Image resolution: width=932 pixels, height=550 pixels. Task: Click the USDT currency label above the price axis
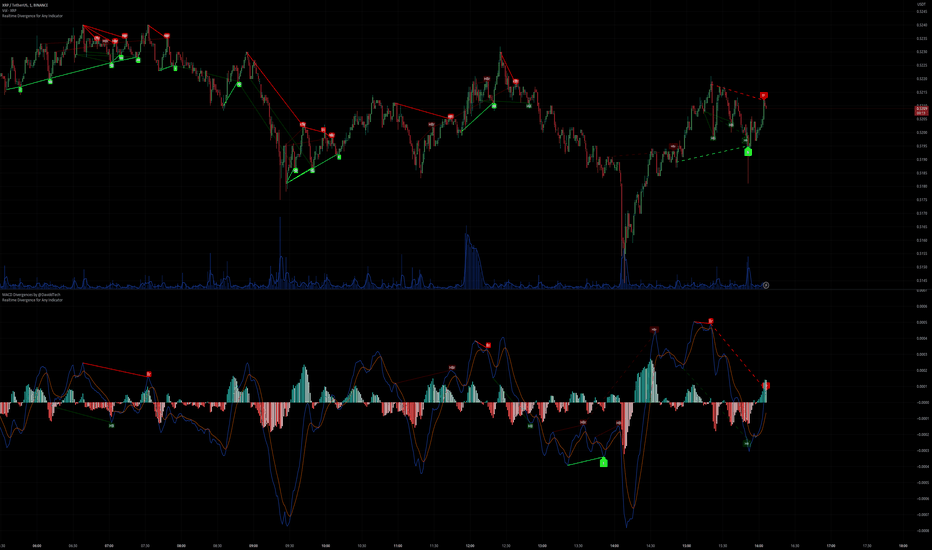pos(921,4)
